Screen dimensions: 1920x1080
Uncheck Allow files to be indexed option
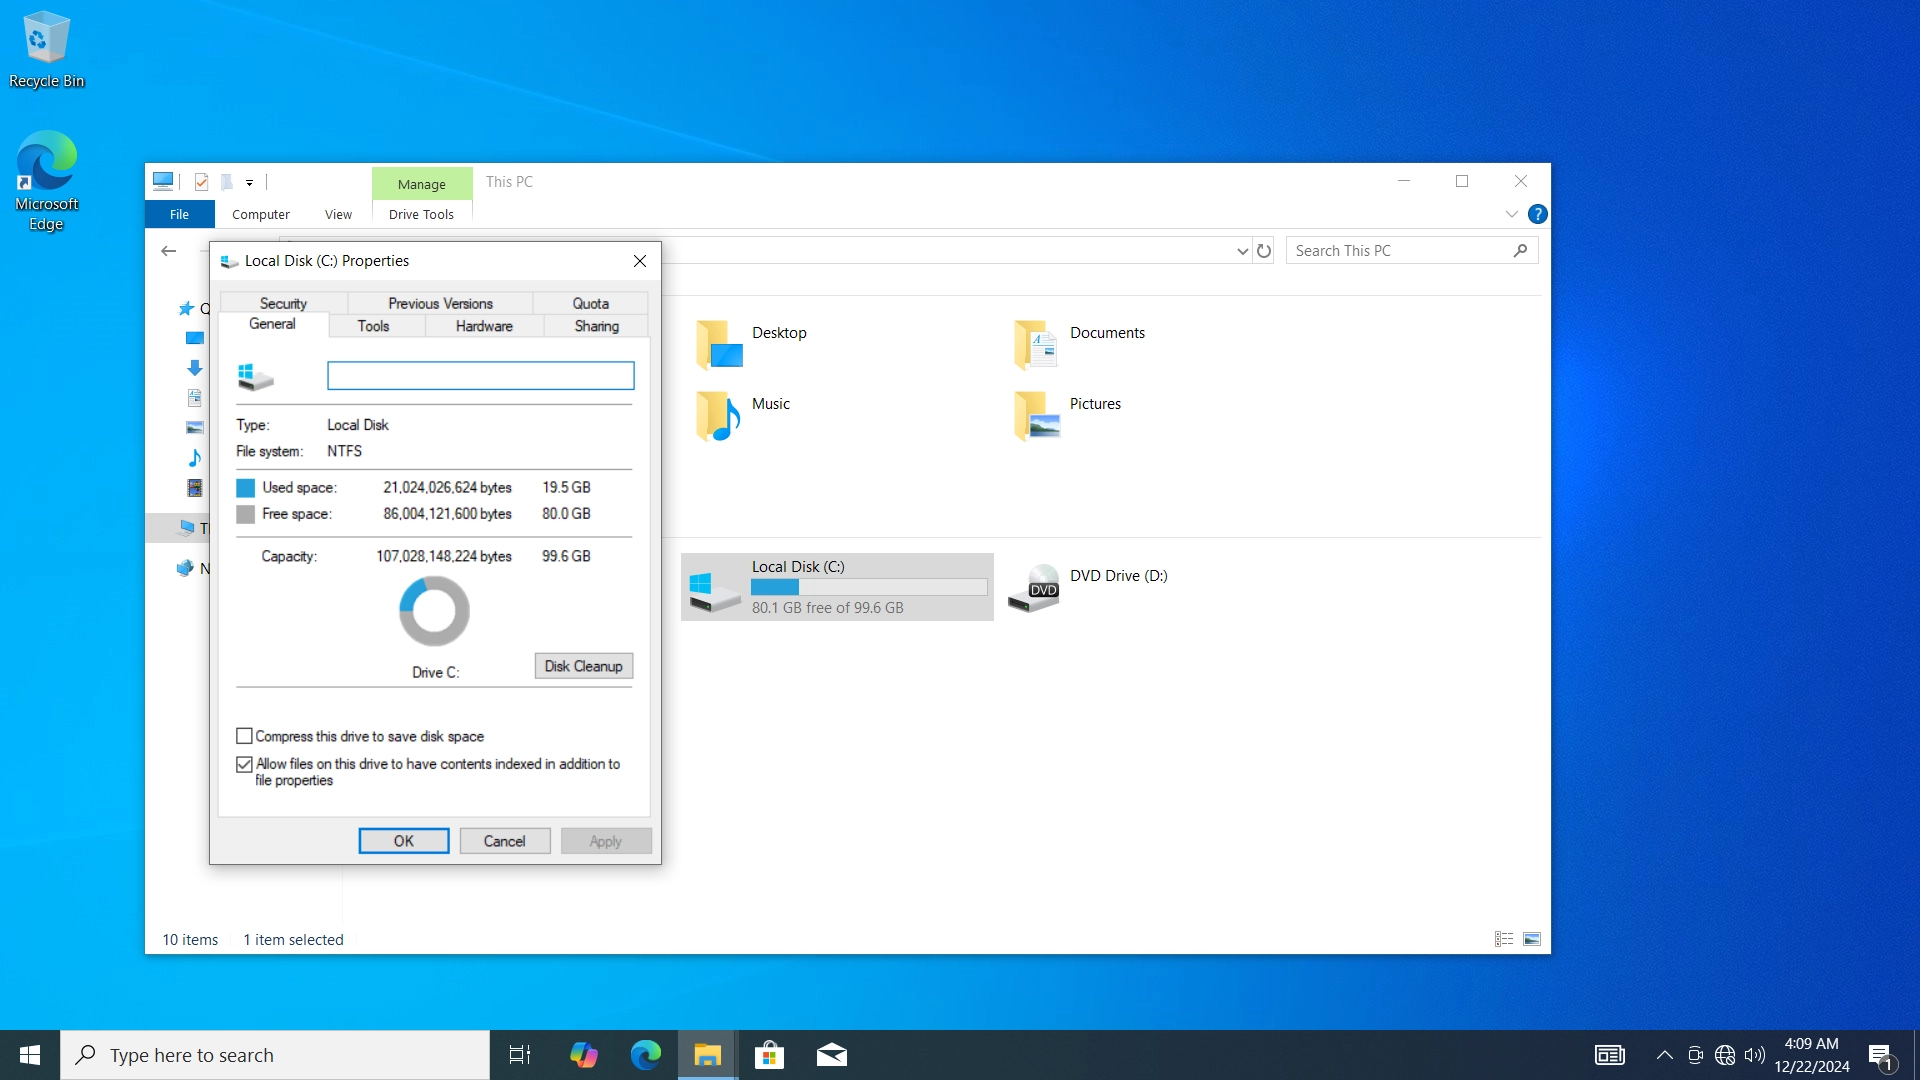click(x=244, y=764)
